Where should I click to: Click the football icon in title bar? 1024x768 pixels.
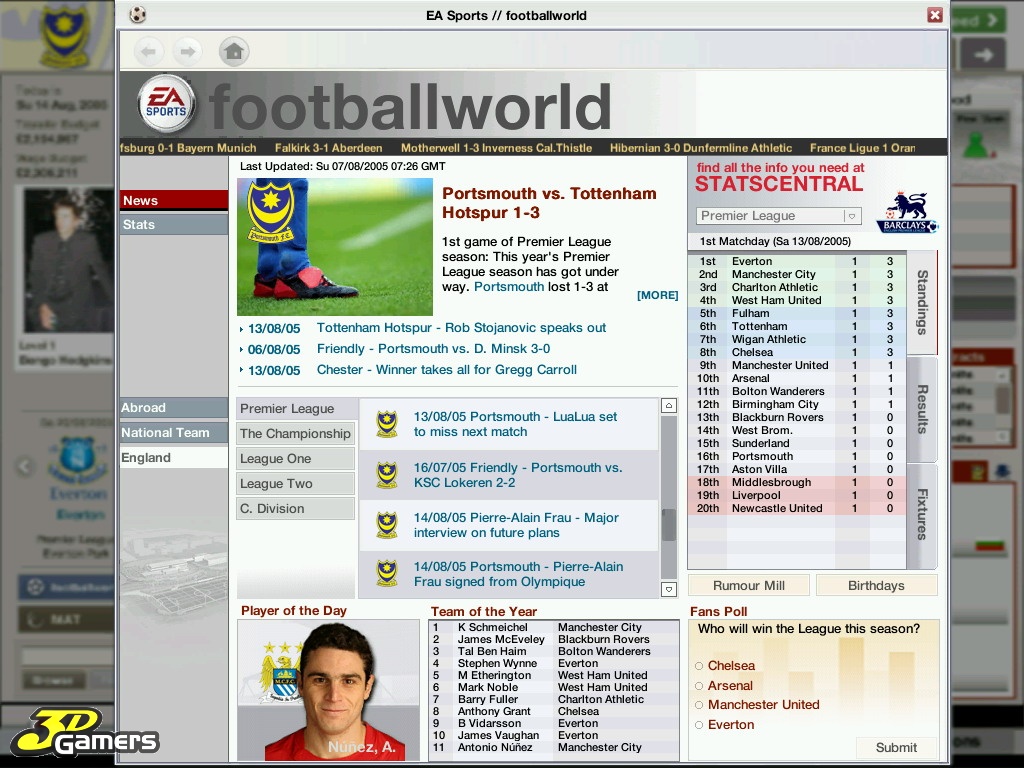[138, 15]
